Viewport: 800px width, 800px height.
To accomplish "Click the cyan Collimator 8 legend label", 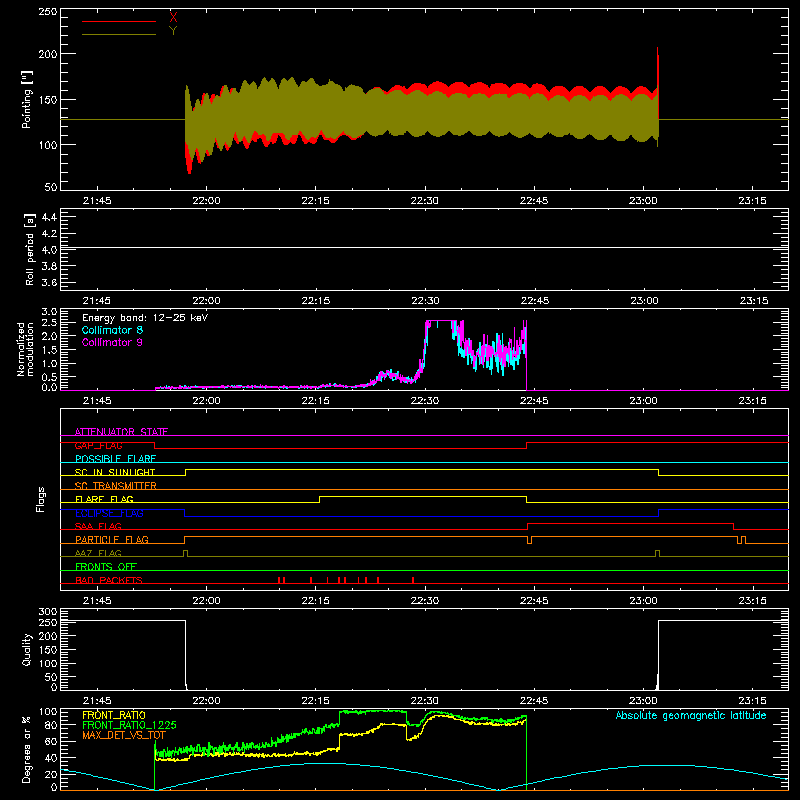I will [x=112, y=330].
